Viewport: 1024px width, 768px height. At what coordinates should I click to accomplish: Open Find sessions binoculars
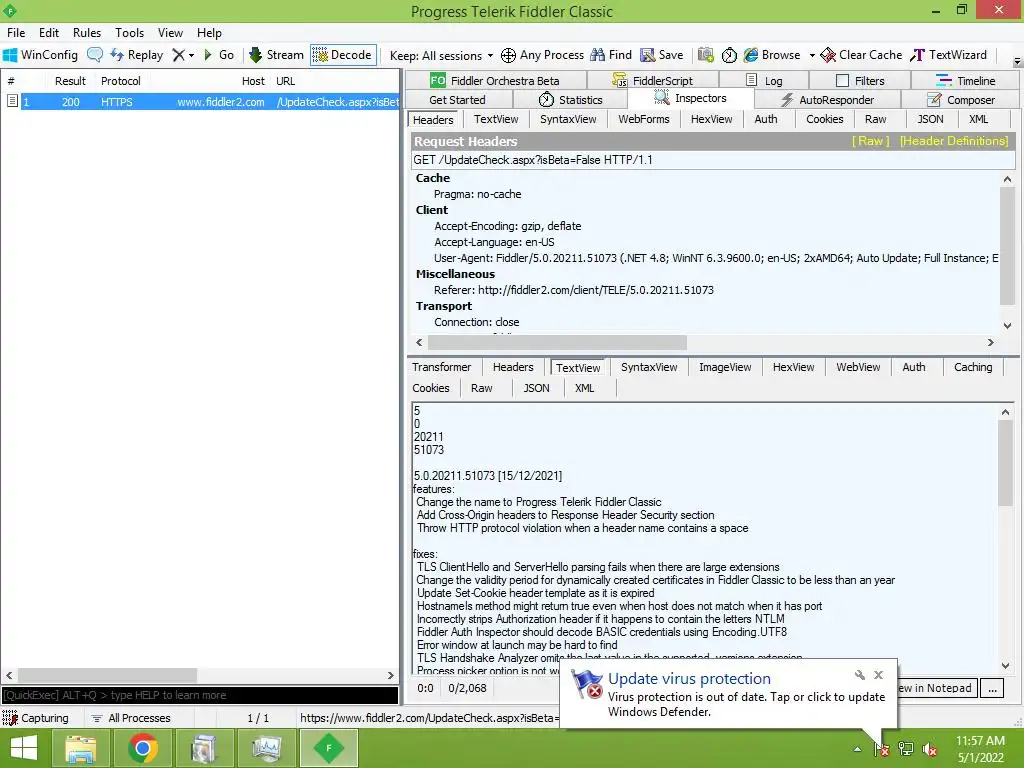pyautogui.click(x=611, y=55)
